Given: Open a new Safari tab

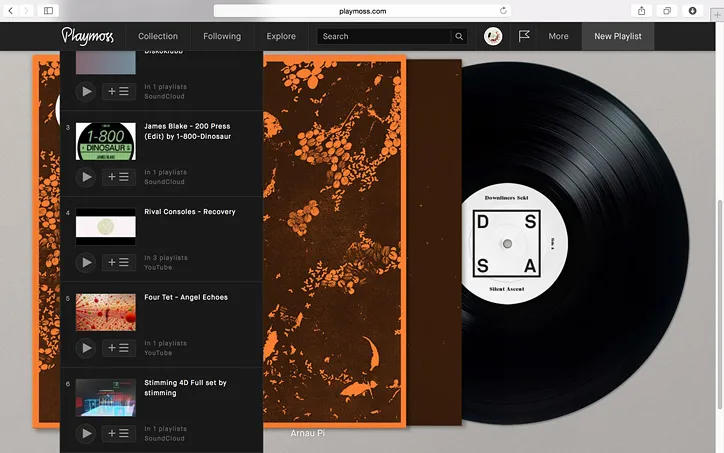Looking at the screenshot, I should [x=717, y=15].
